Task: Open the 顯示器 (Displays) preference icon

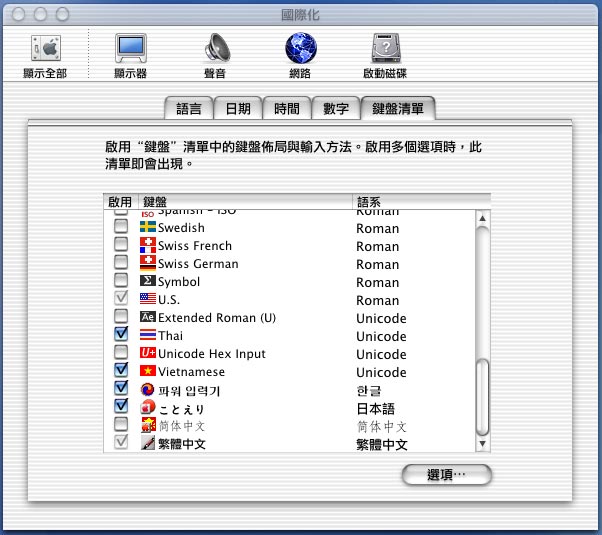Action: click(x=130, y=50)
